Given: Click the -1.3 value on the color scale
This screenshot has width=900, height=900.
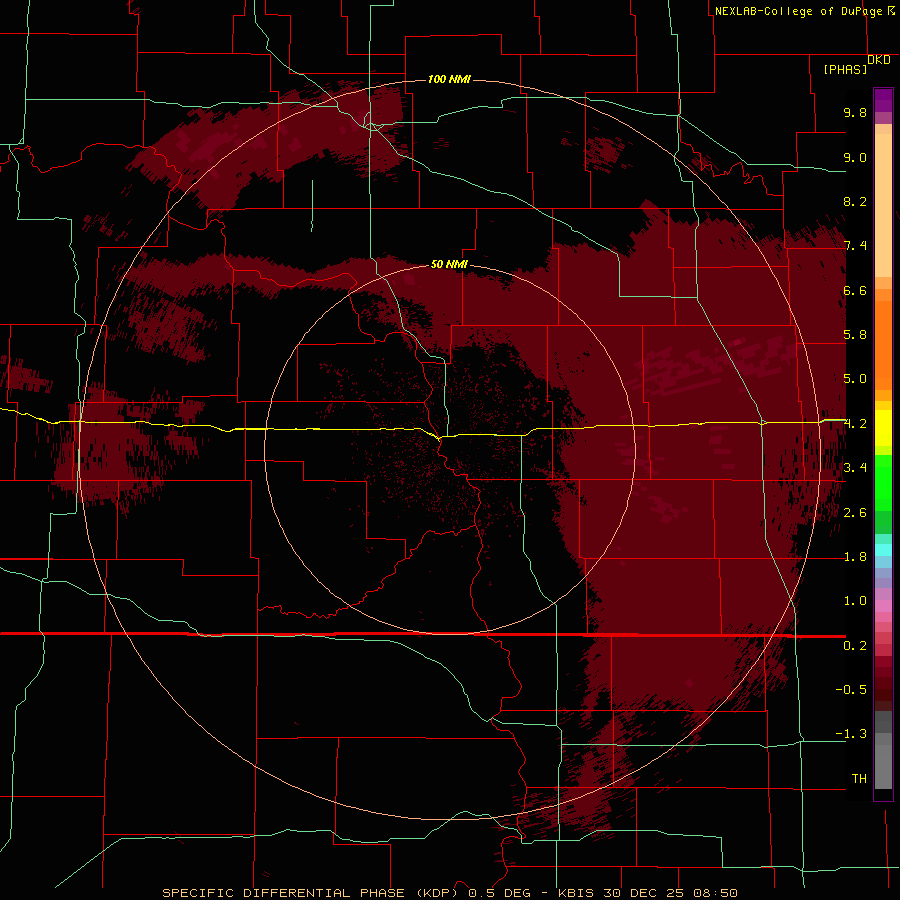Looking at the screenshot, I should (x=851, y=734).
